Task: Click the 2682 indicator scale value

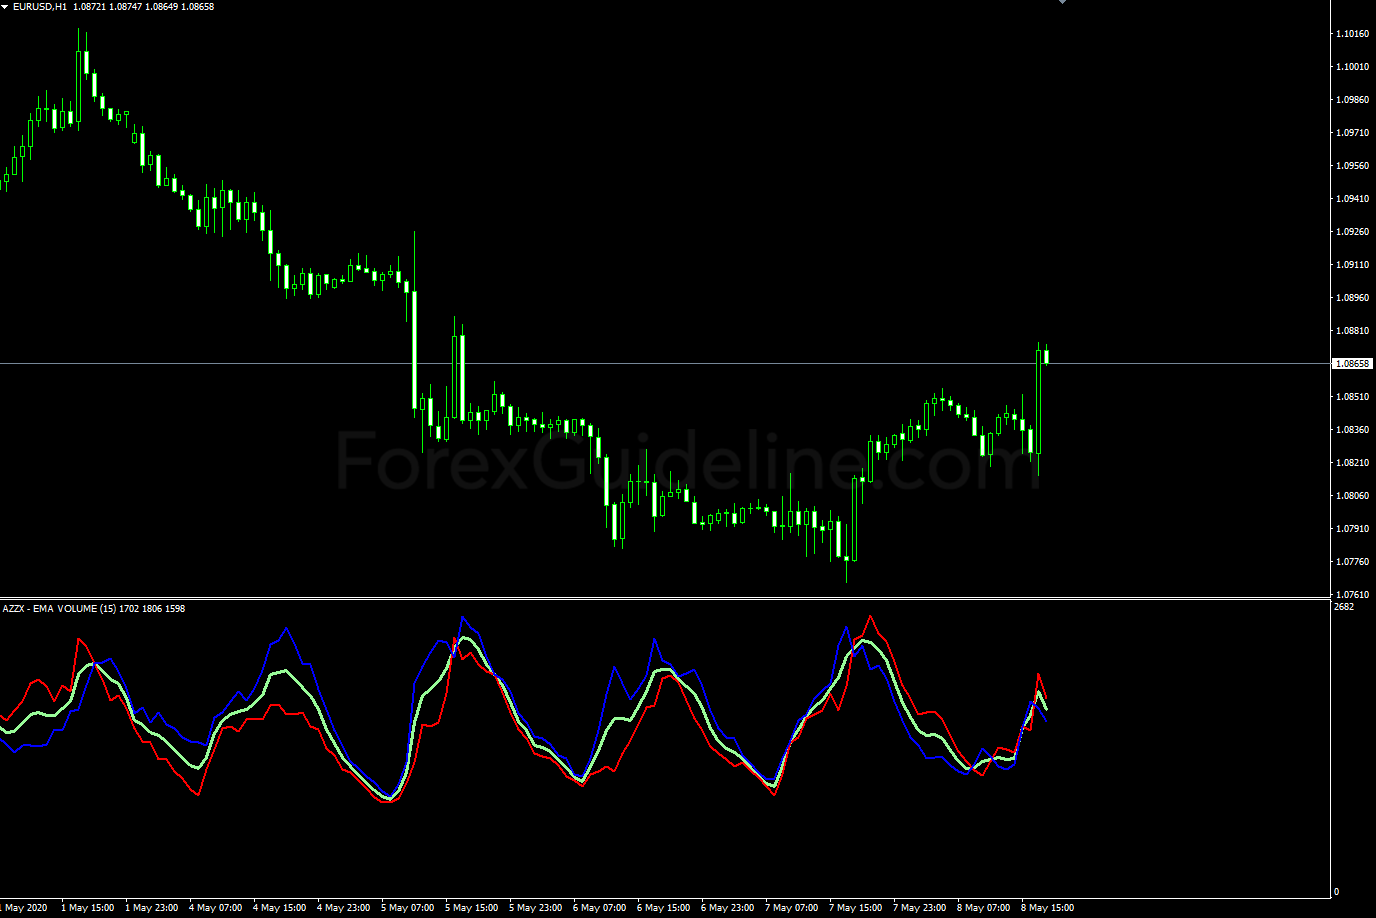Action: (1344, 607)
